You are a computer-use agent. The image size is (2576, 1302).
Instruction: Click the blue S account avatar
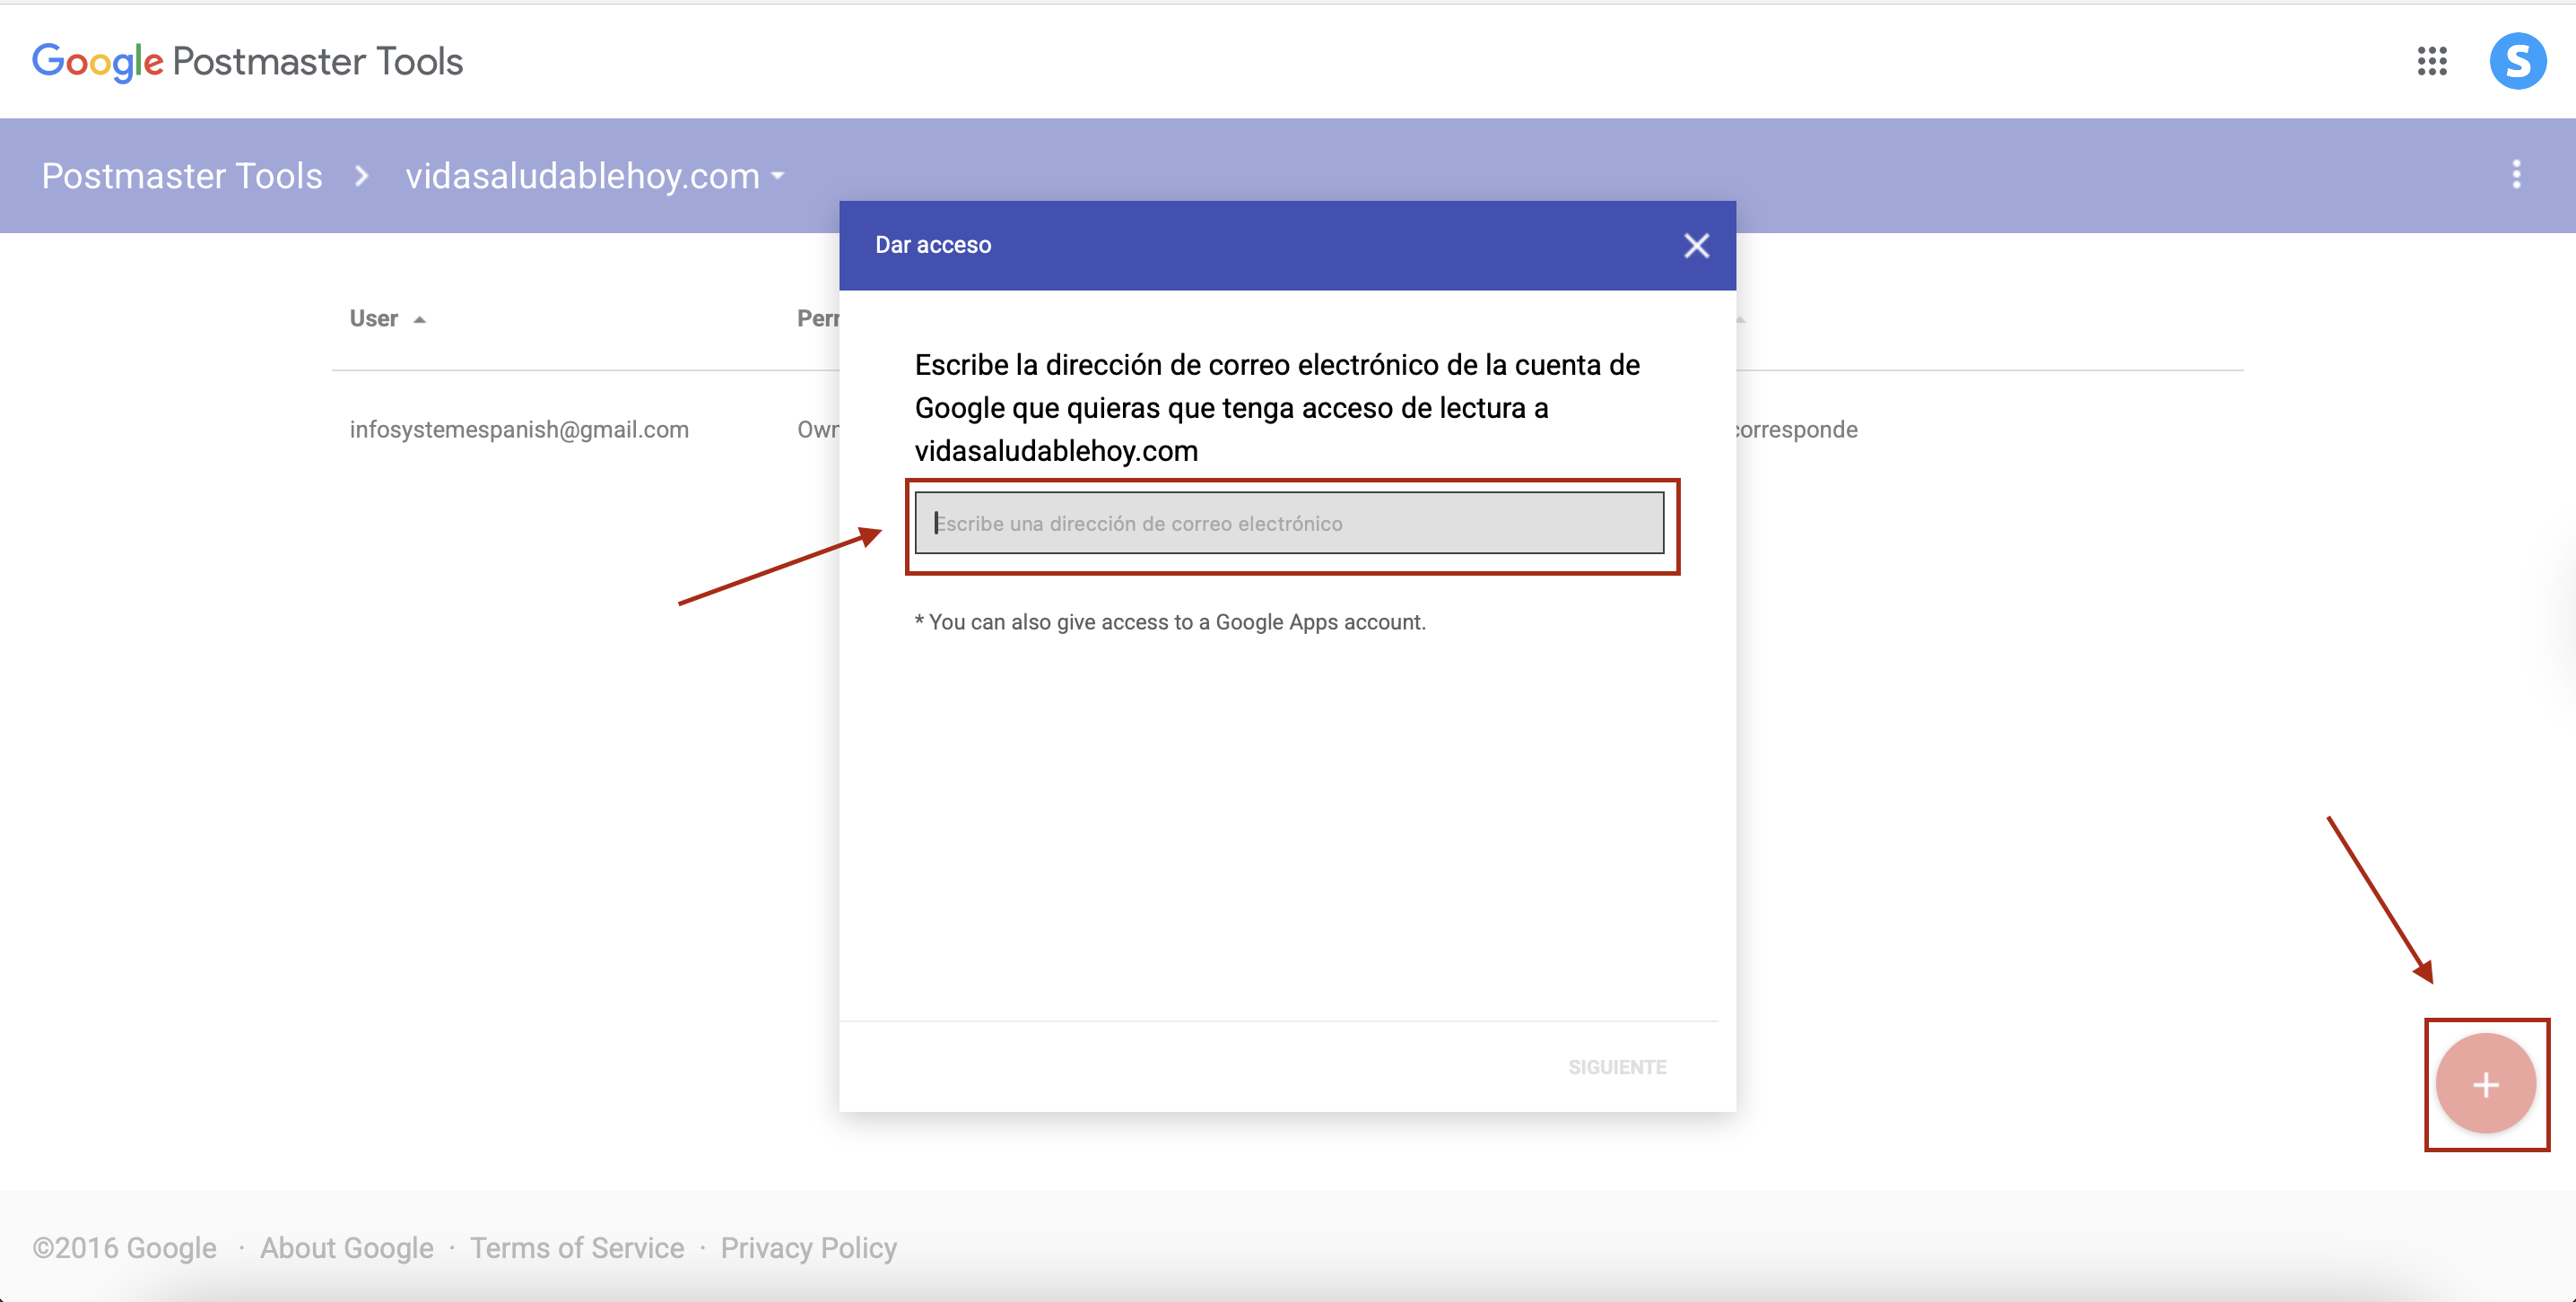coord(2517,61)
